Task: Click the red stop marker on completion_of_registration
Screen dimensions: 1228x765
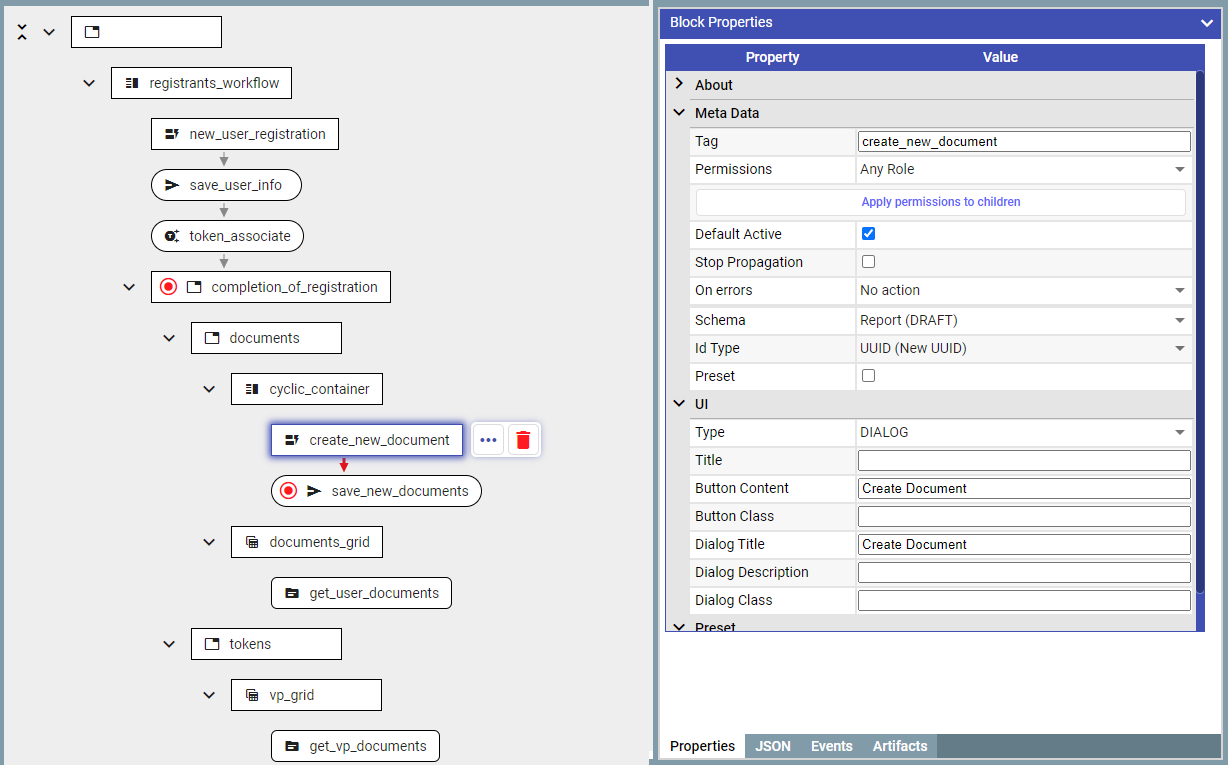Action: click(169, 287)
